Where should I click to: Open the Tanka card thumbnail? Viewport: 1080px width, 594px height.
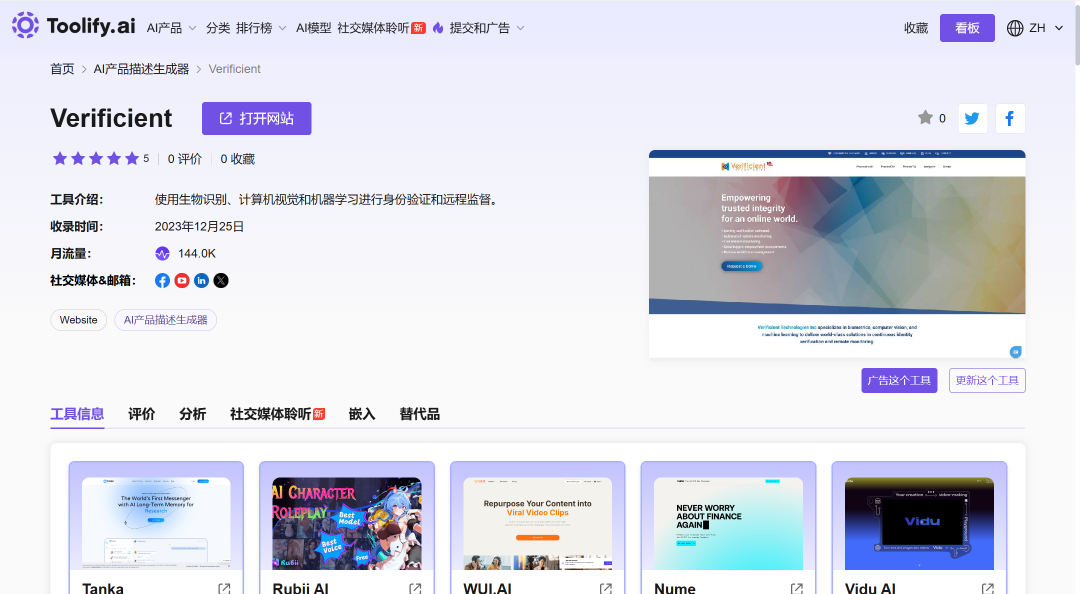pyautogui.click(x=156, y=524)
